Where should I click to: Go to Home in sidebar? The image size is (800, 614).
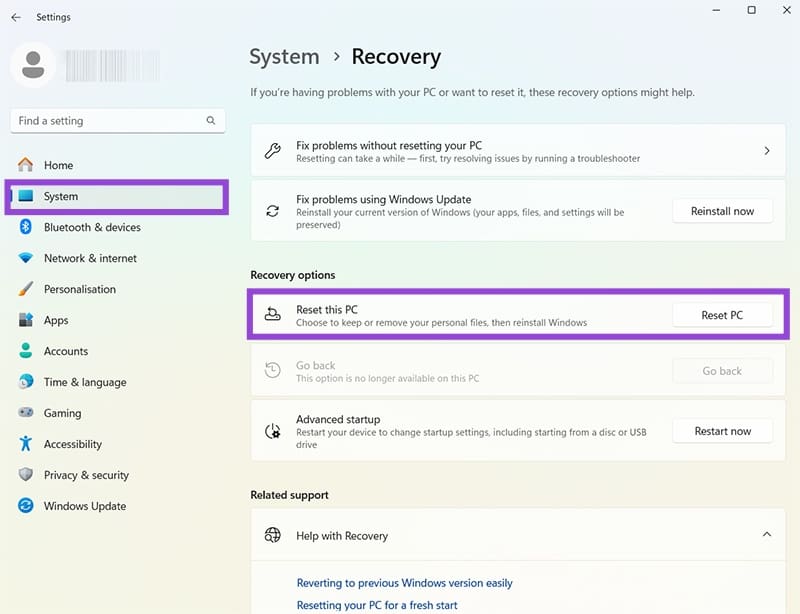[x=58, y=165]
